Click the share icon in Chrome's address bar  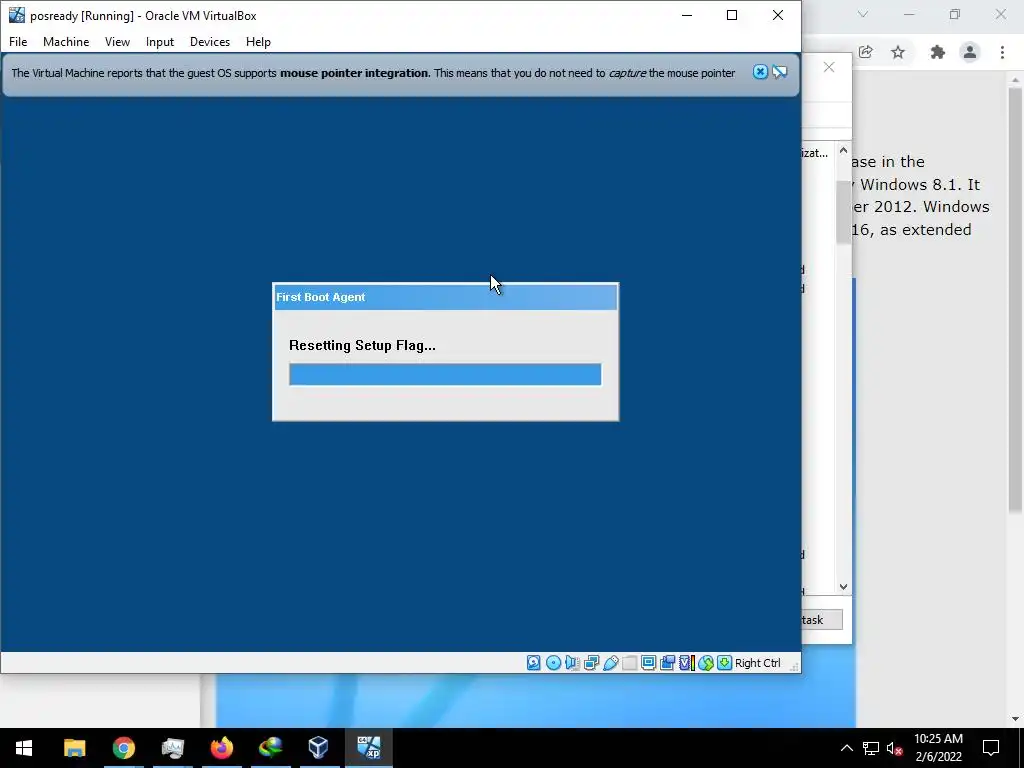click(x=866, y=52)
